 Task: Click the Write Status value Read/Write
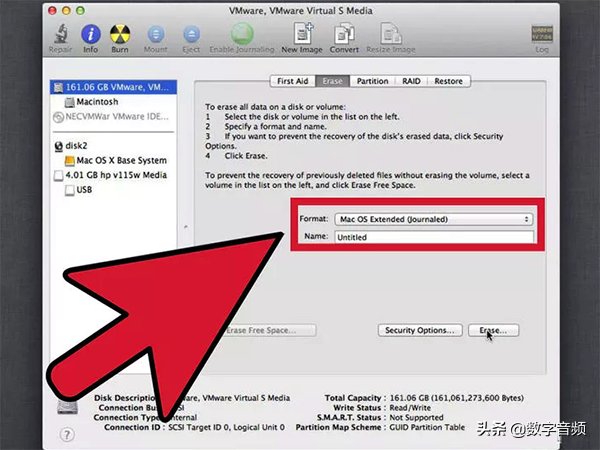(410, 408)
